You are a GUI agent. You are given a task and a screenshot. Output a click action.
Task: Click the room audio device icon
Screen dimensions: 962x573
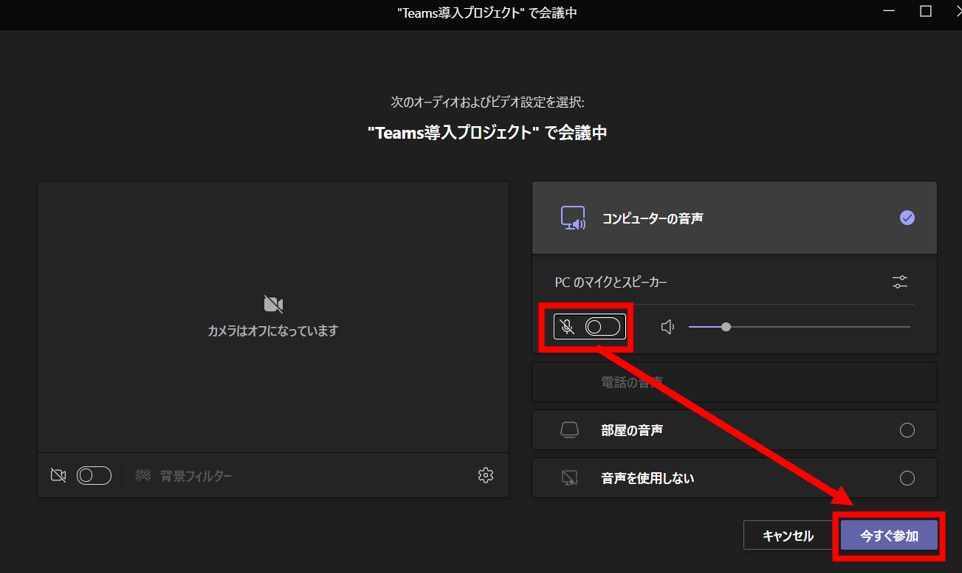pos(569,430)
